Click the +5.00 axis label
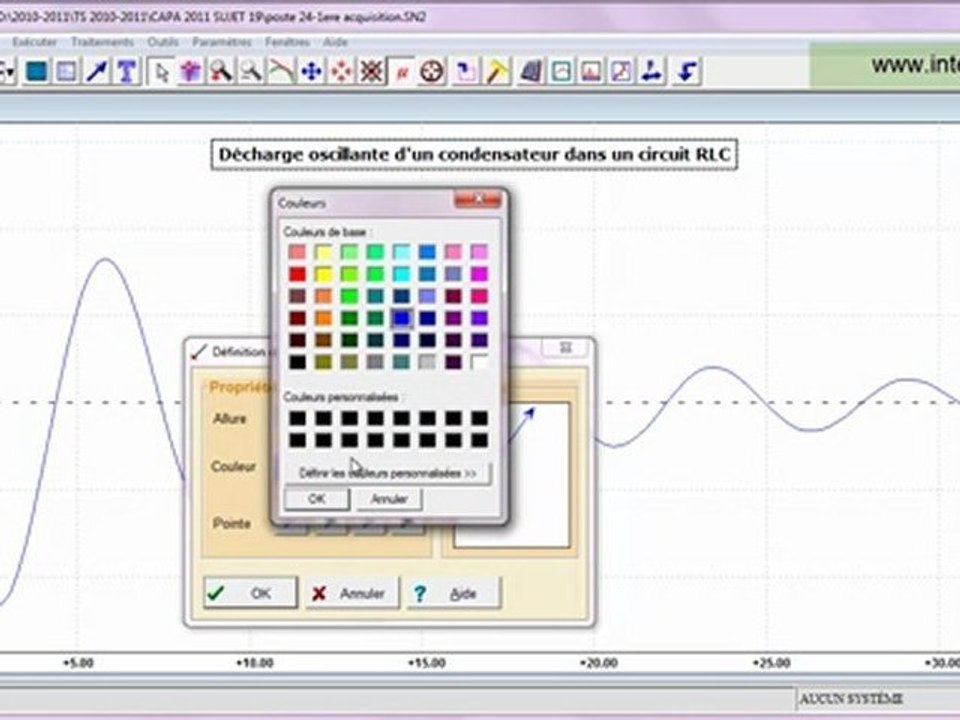Viewport: 960px width, 720px height. [78, 663]
